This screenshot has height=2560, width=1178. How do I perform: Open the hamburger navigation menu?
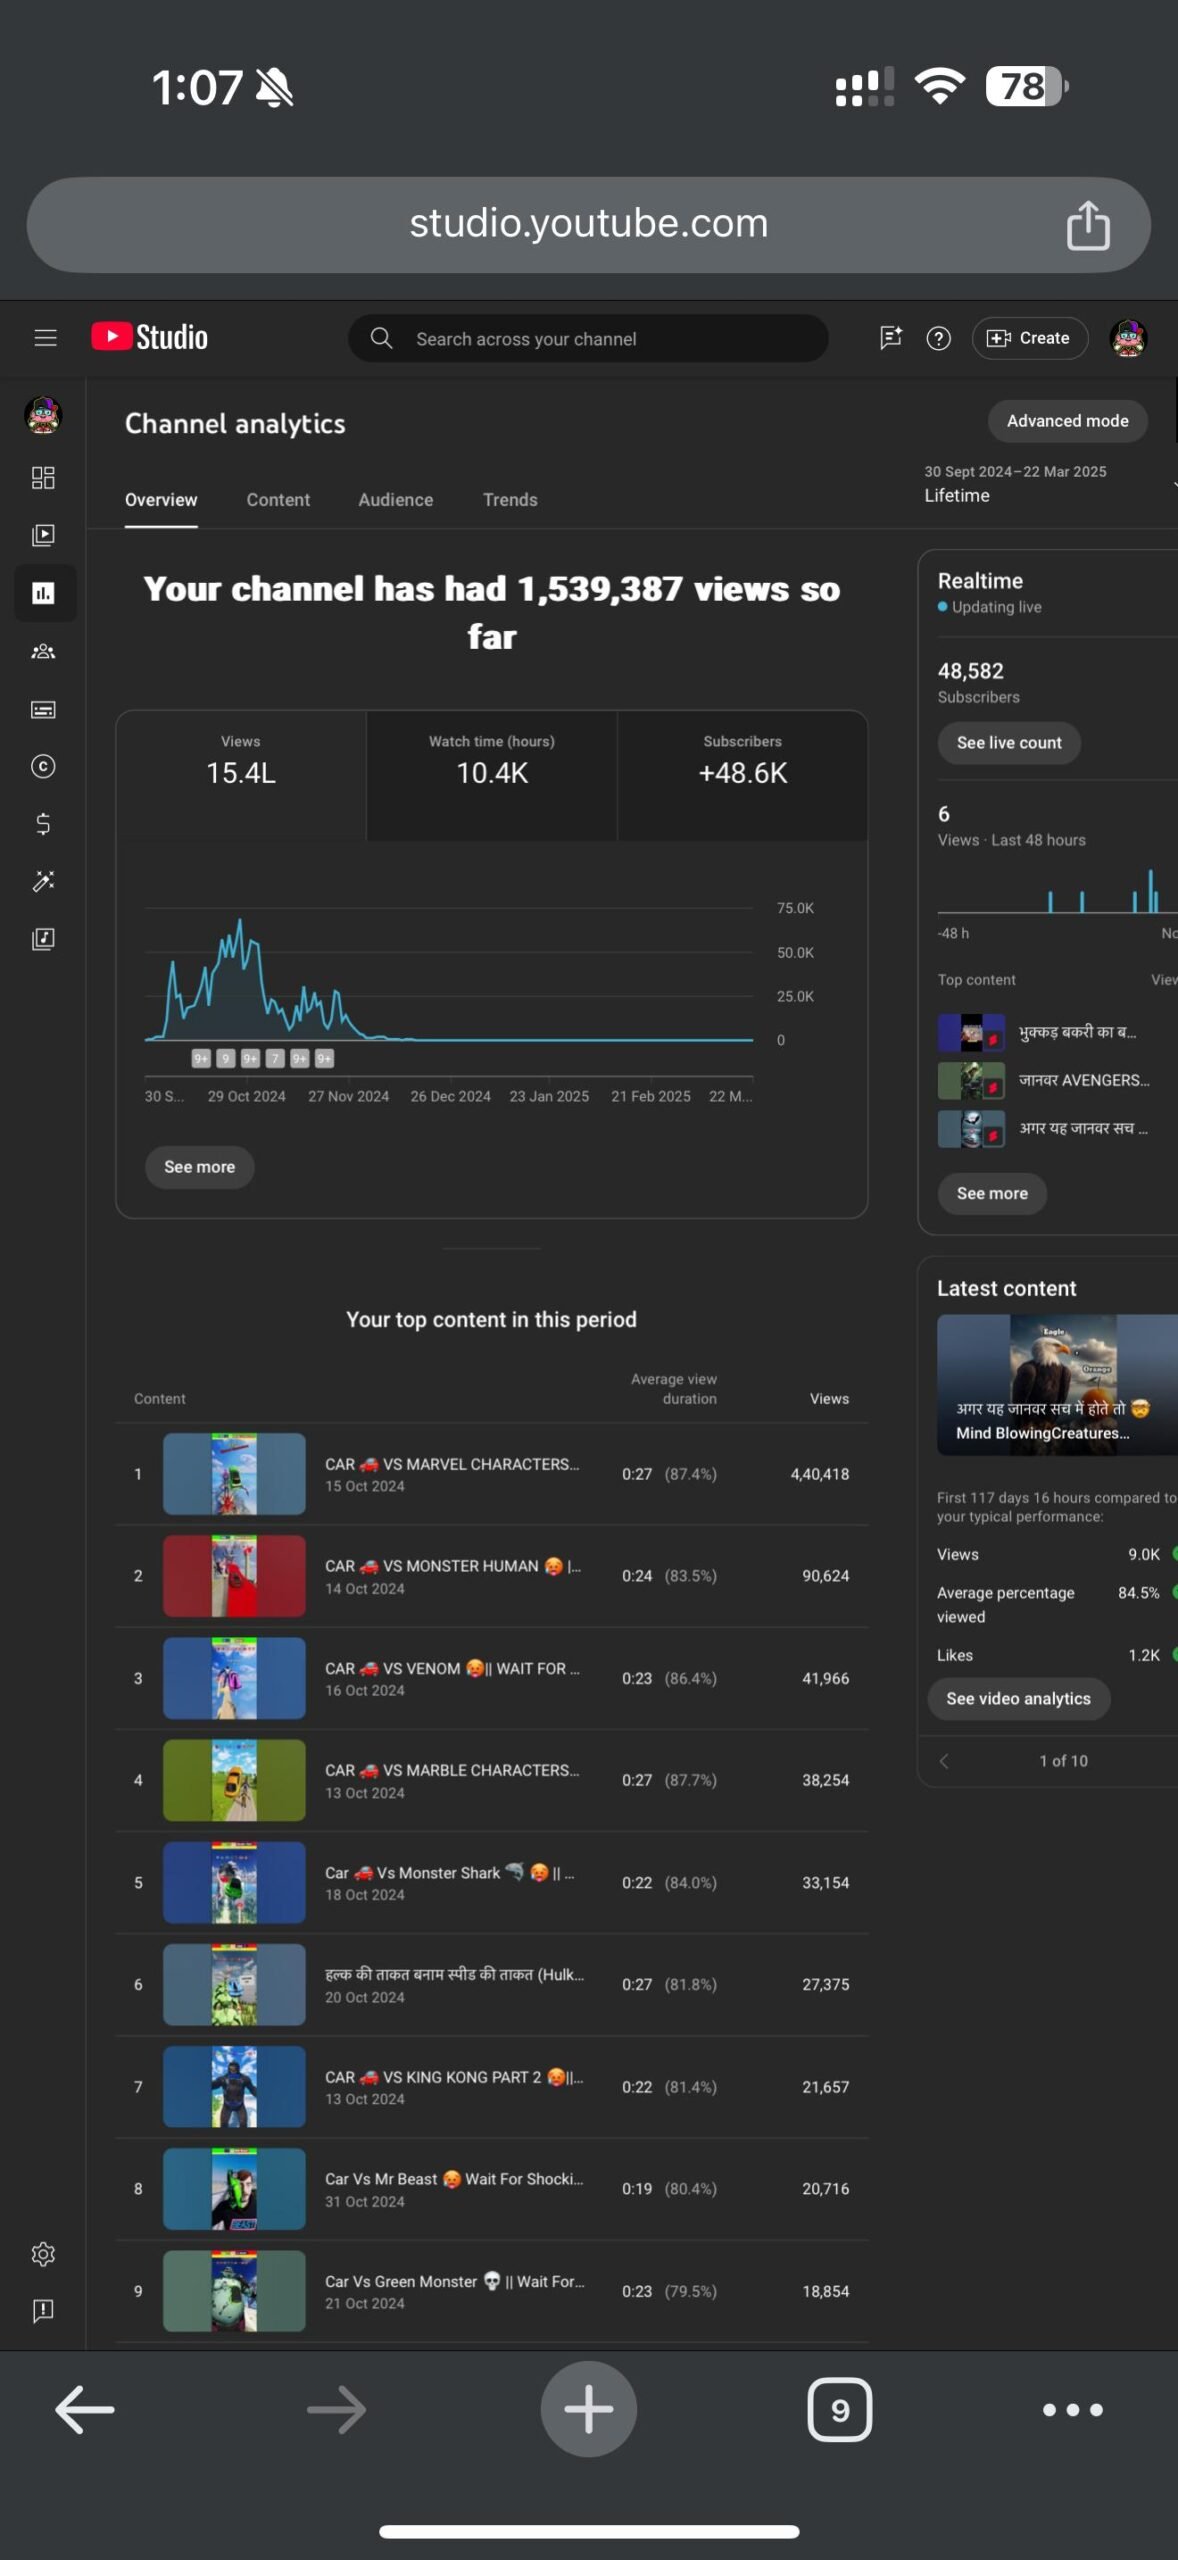pyautogui.click(x=45, y=338)
